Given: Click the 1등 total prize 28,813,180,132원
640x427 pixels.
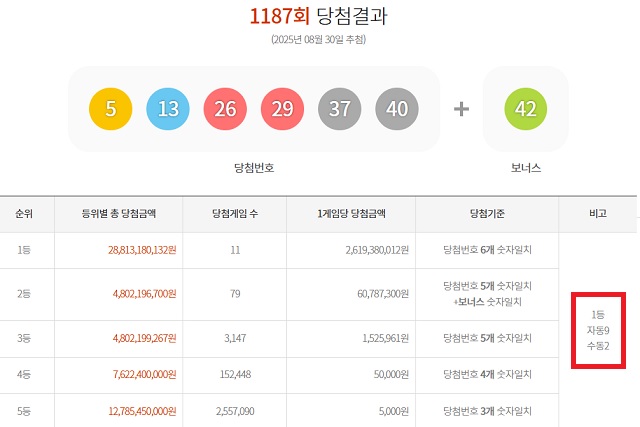Looking at the screenshot, I should (x=129, y=249).
